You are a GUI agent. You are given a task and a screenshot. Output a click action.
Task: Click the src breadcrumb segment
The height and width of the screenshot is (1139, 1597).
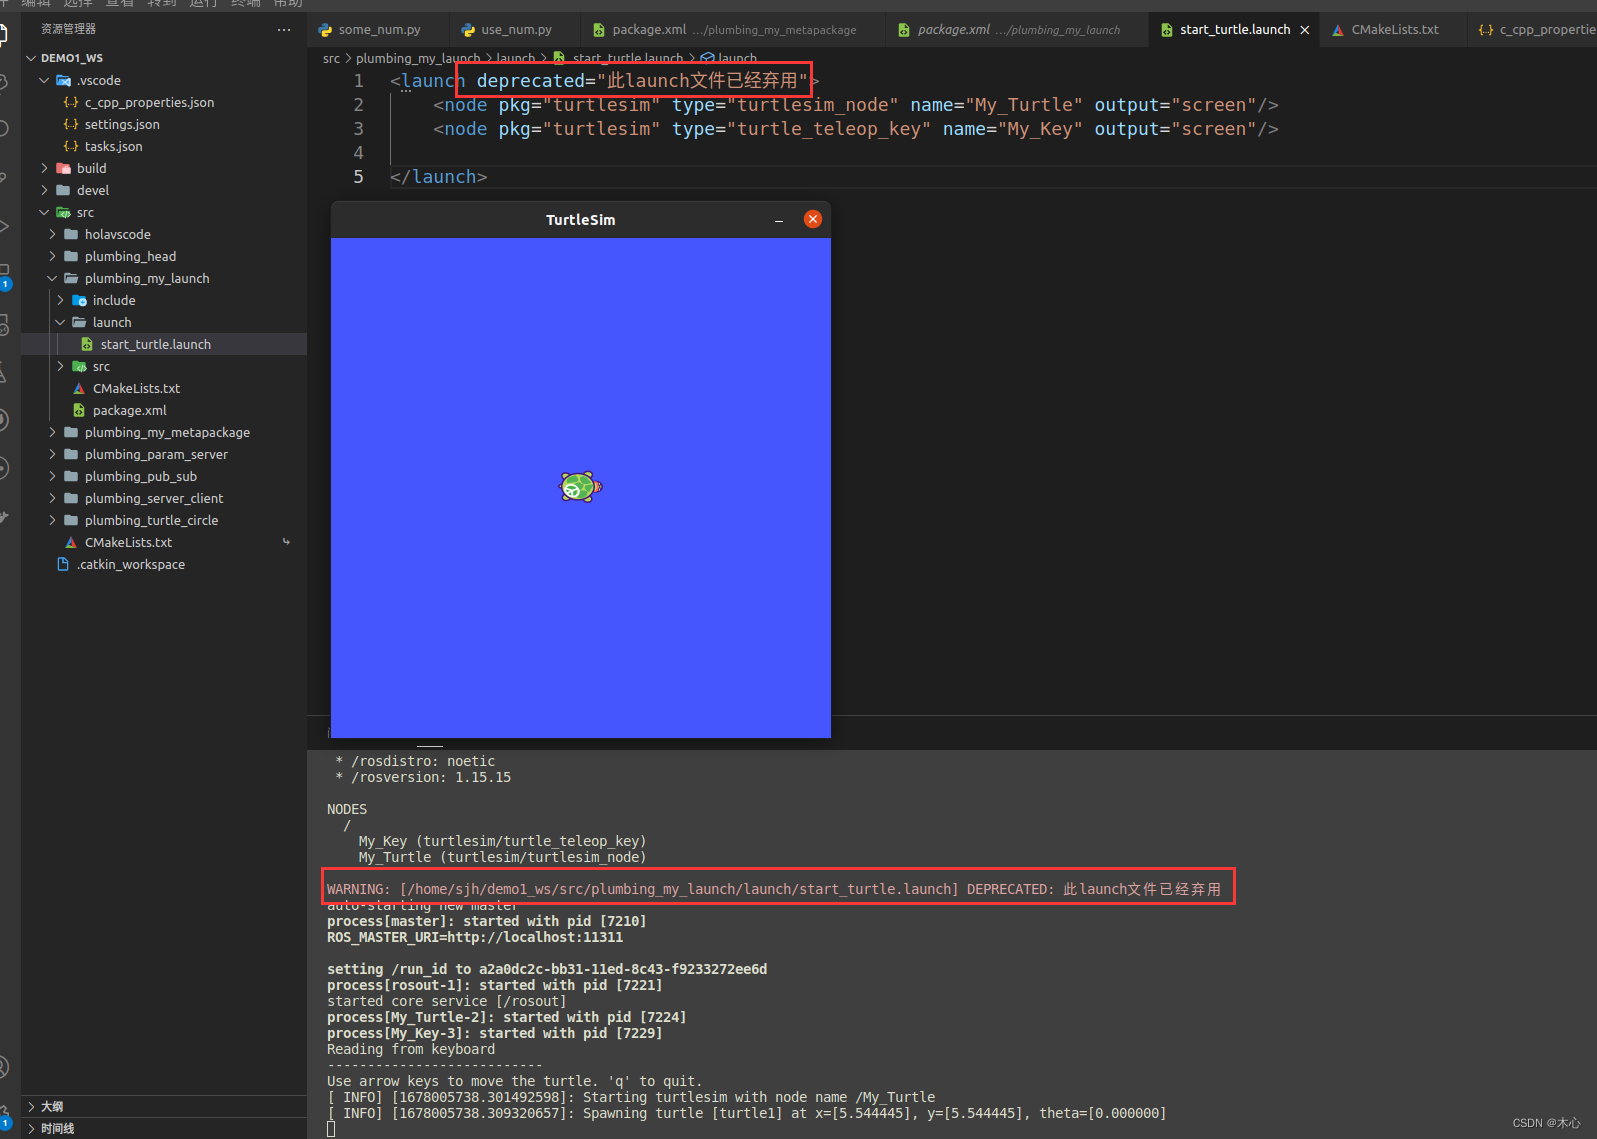click(331, 58)
